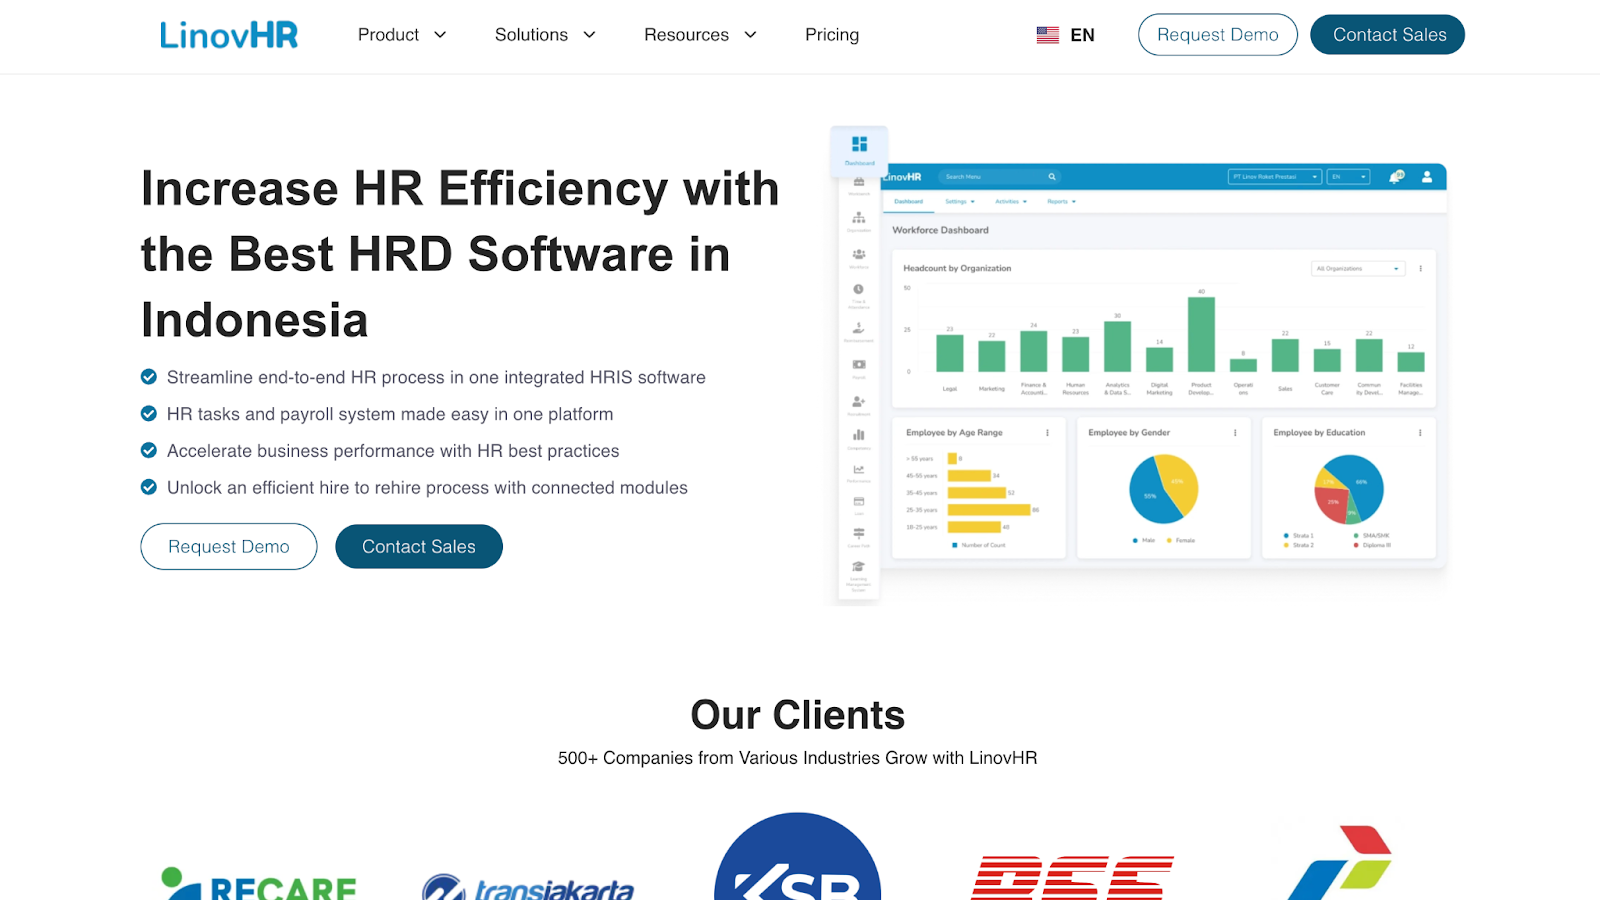This screenshot has width=1600, height=900.
Task: Select the Dashboard icon in the preview sidebar
Action: click(x=859, y=144)
